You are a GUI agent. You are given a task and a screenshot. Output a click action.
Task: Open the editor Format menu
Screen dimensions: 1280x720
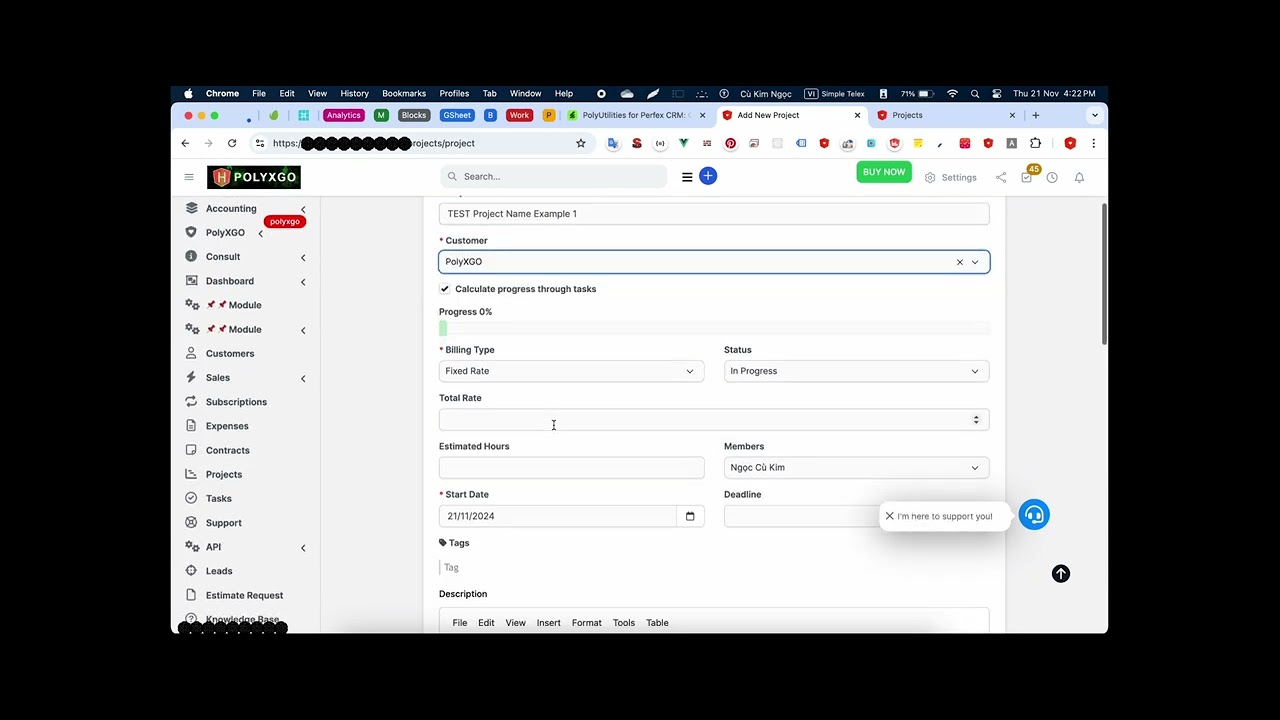click(586, 623)
